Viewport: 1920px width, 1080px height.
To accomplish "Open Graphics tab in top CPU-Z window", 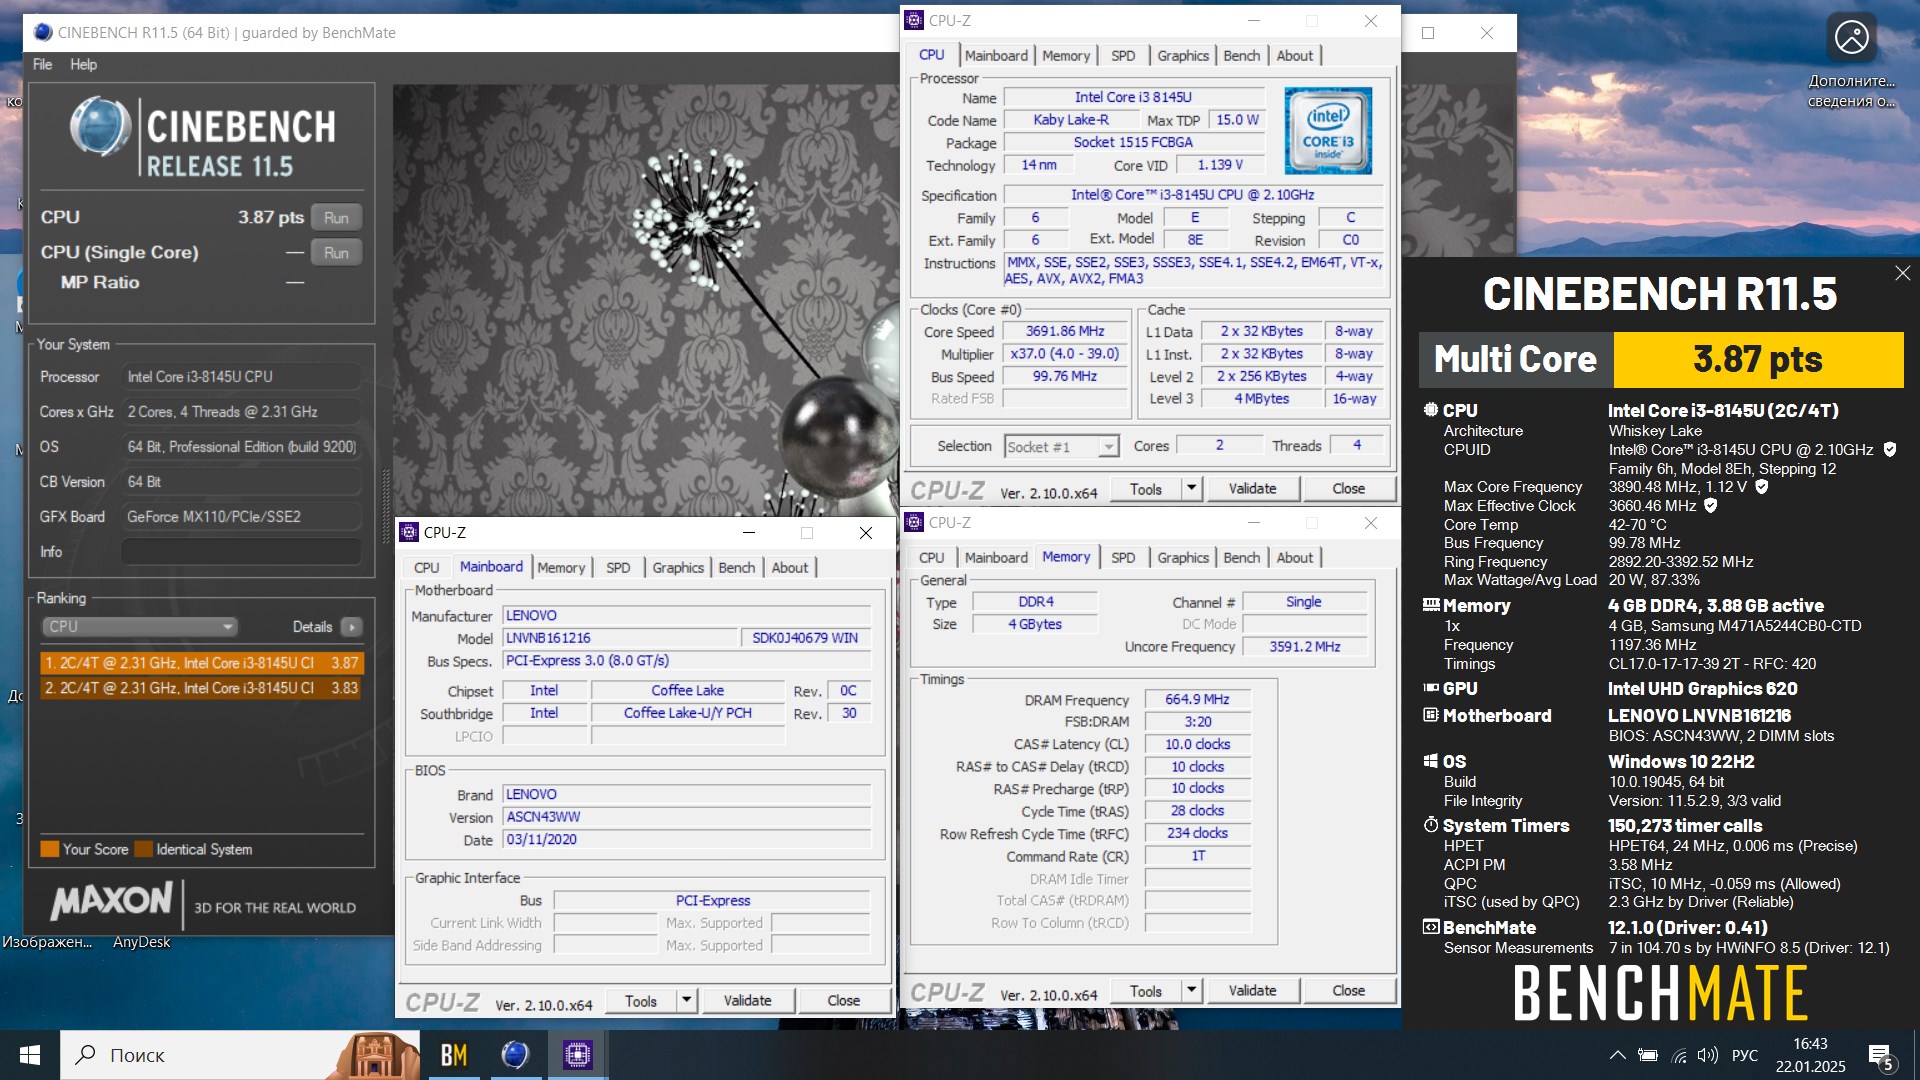I will click(x=1183, y=56).
